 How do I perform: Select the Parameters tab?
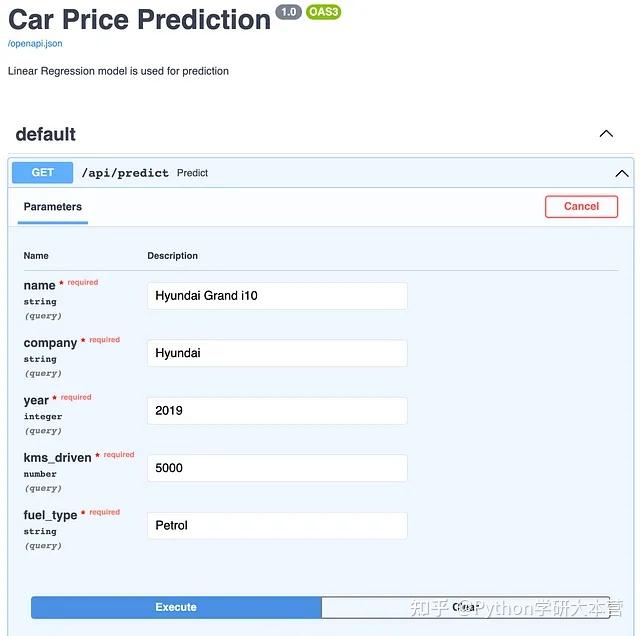(53, 207)
